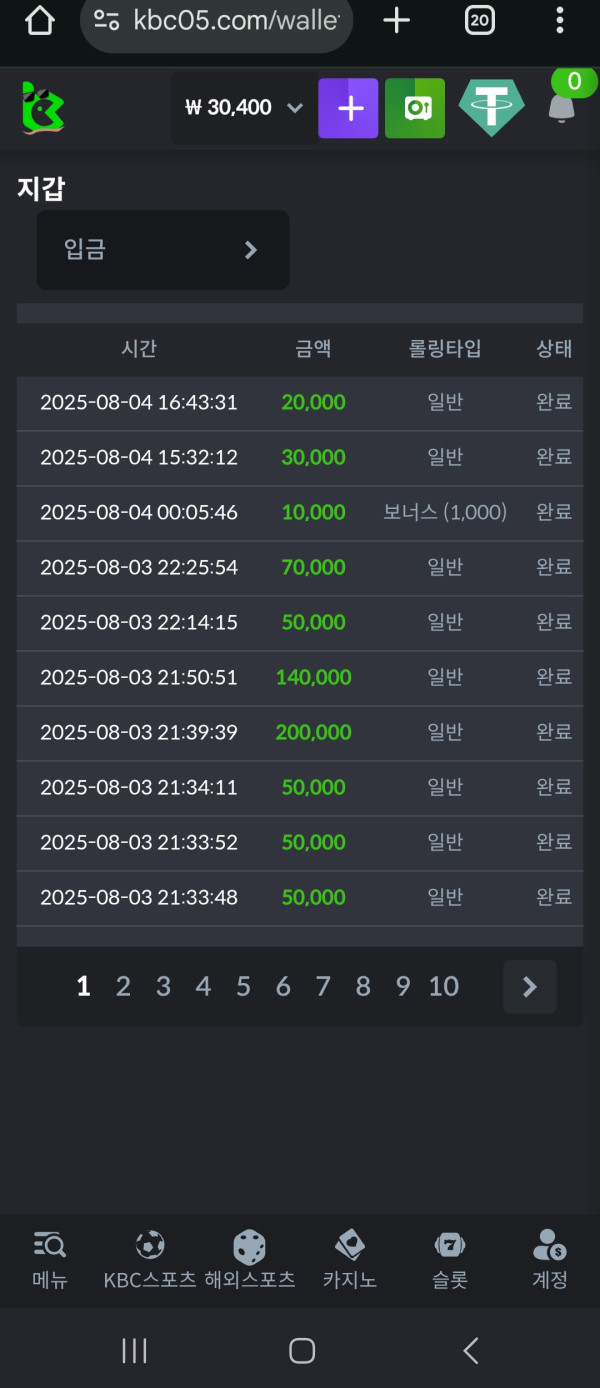This screenshot has height=1388, width=600.
Task: Go to browser home icon
Action: pos(40,20)
